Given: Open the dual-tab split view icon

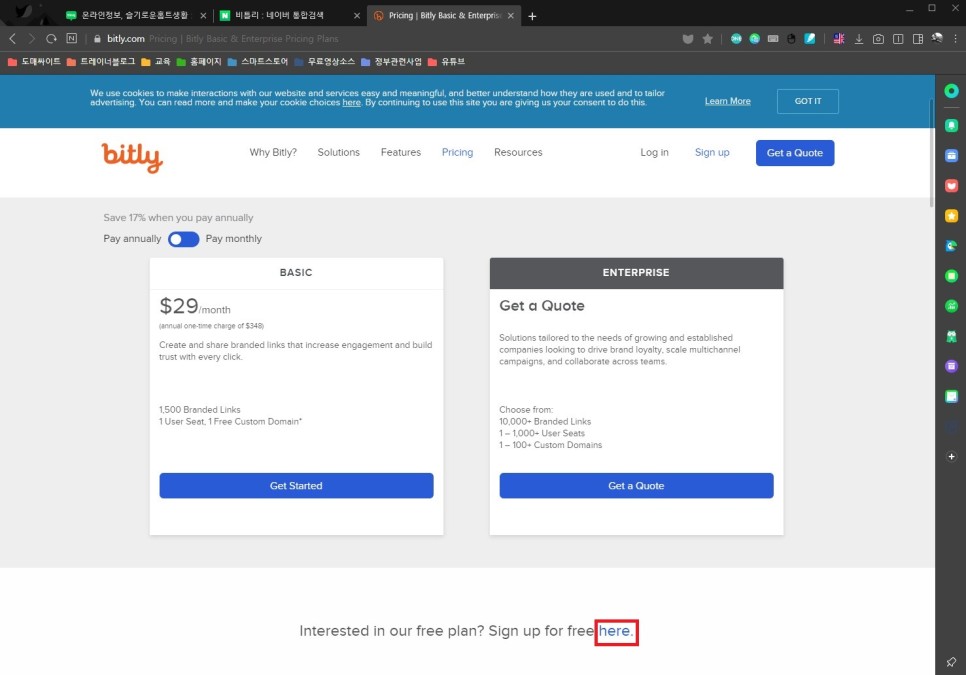Looking at the screenshot, I should 898,39.
